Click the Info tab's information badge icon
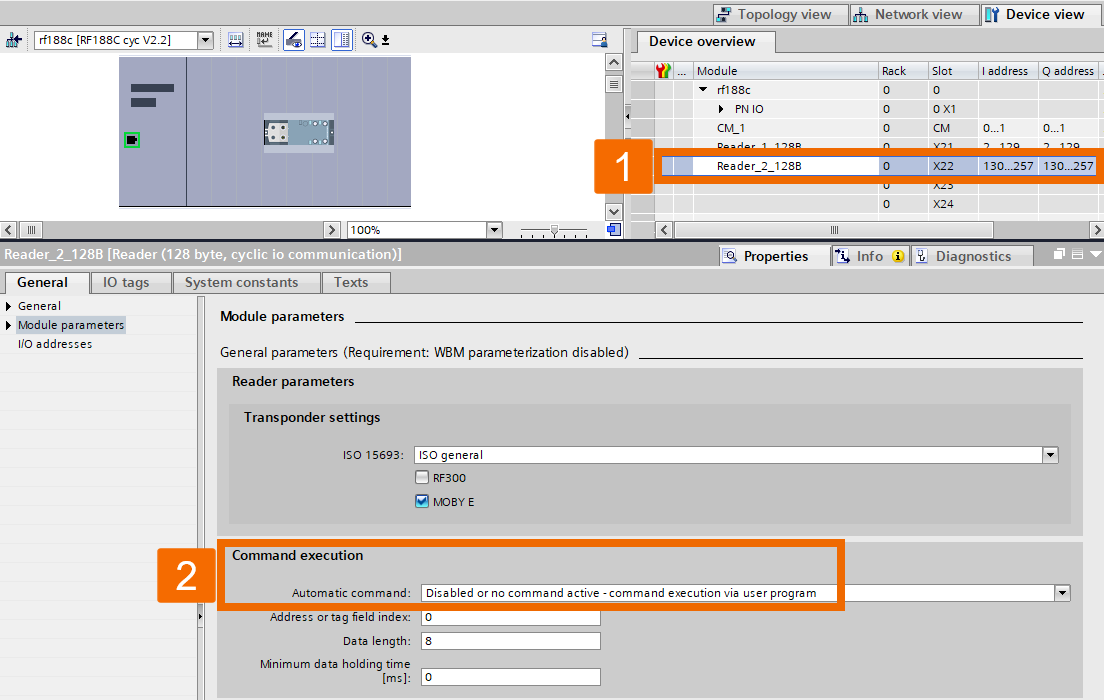This screenshot has width=1104, height=700. (898, 256)
